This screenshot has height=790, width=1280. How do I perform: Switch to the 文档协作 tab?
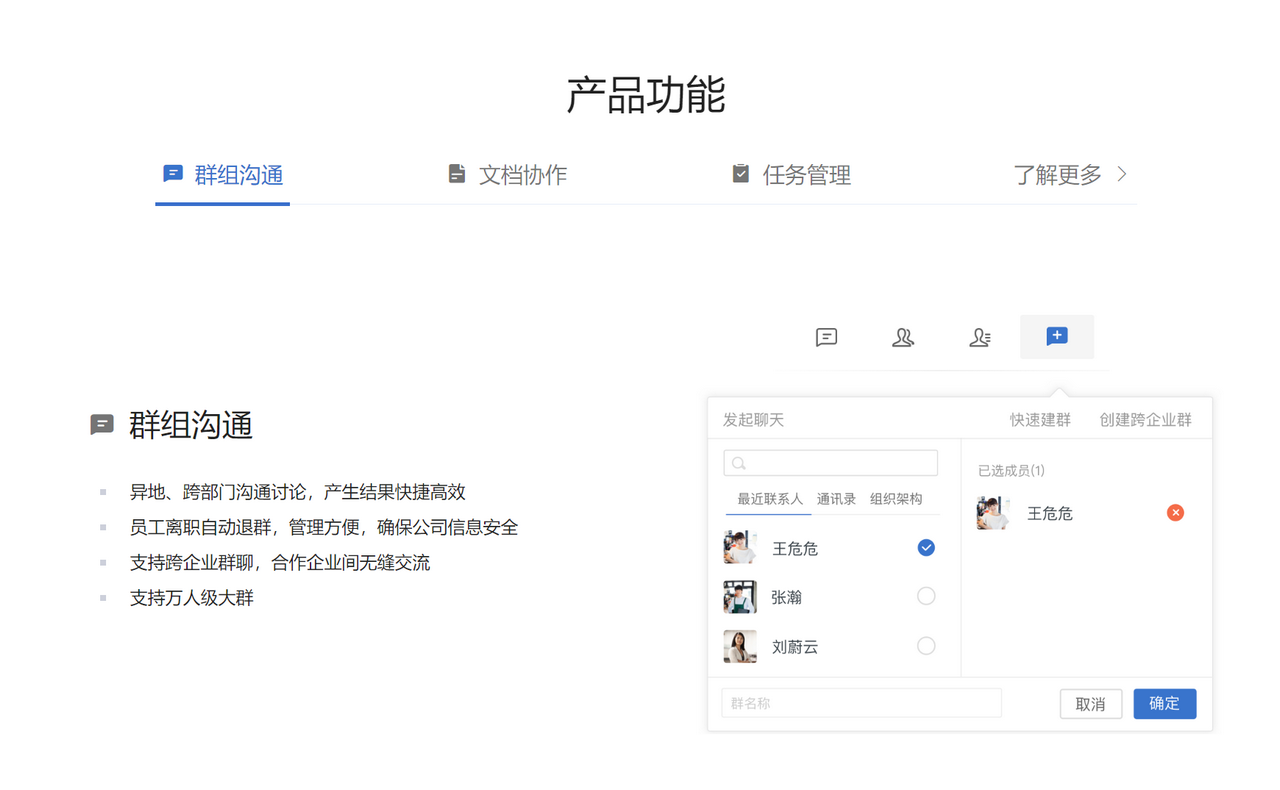point(507,175)
